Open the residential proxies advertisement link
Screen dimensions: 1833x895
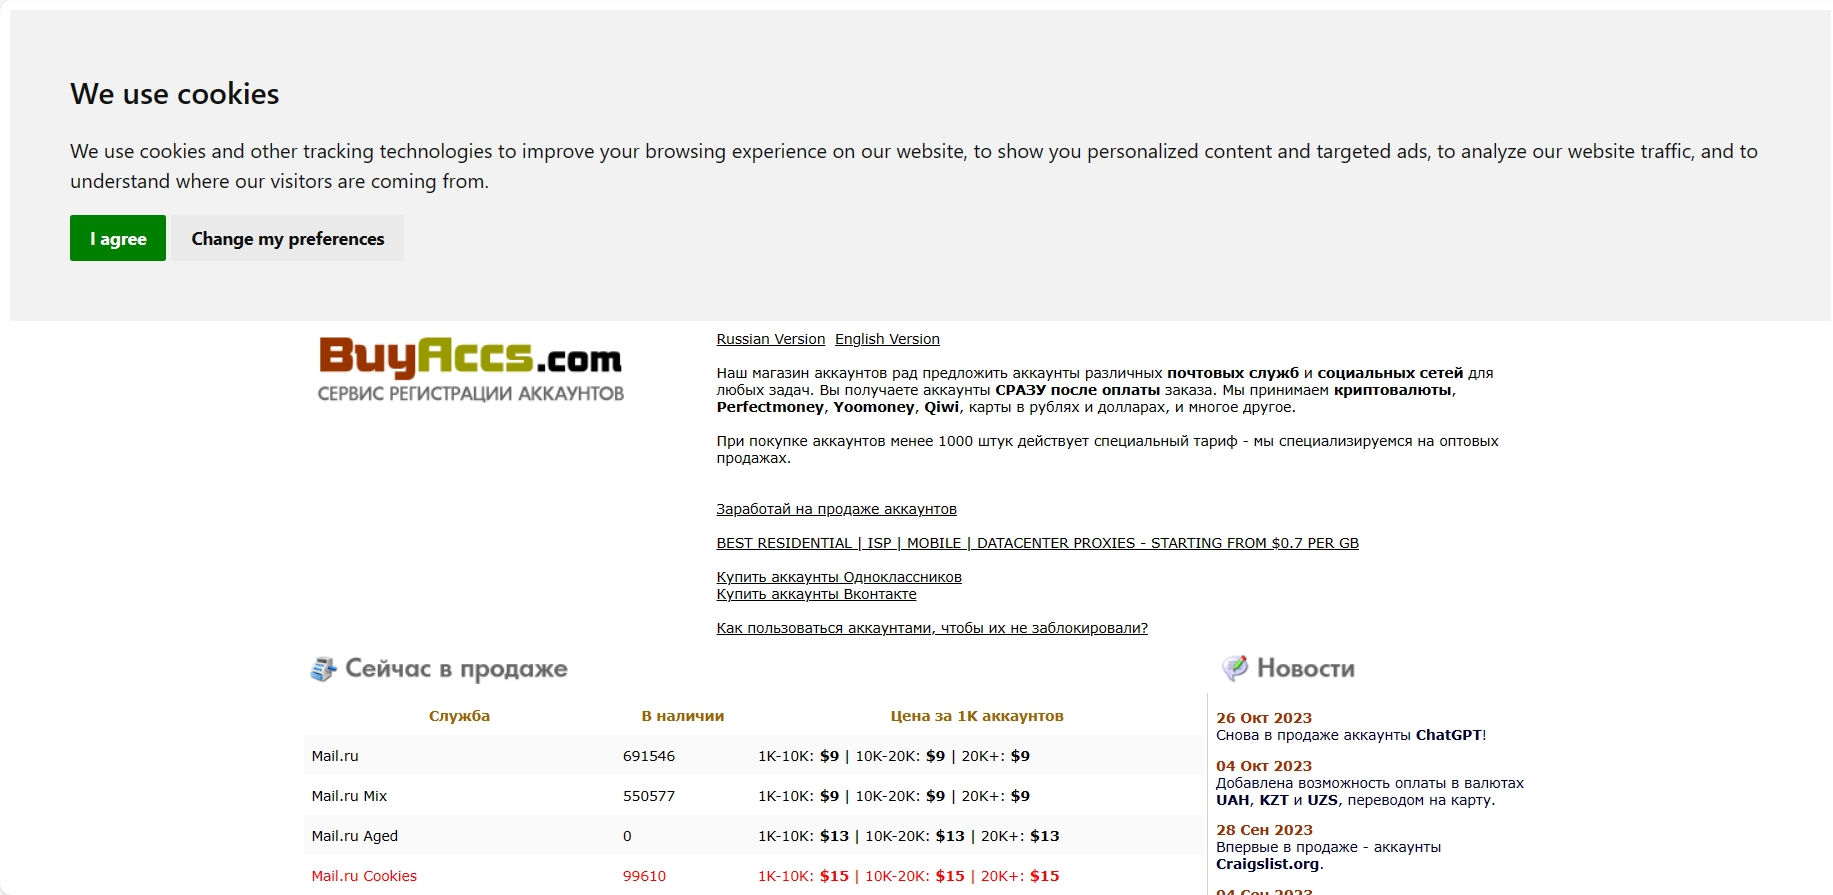click(x=1037, y=543)
